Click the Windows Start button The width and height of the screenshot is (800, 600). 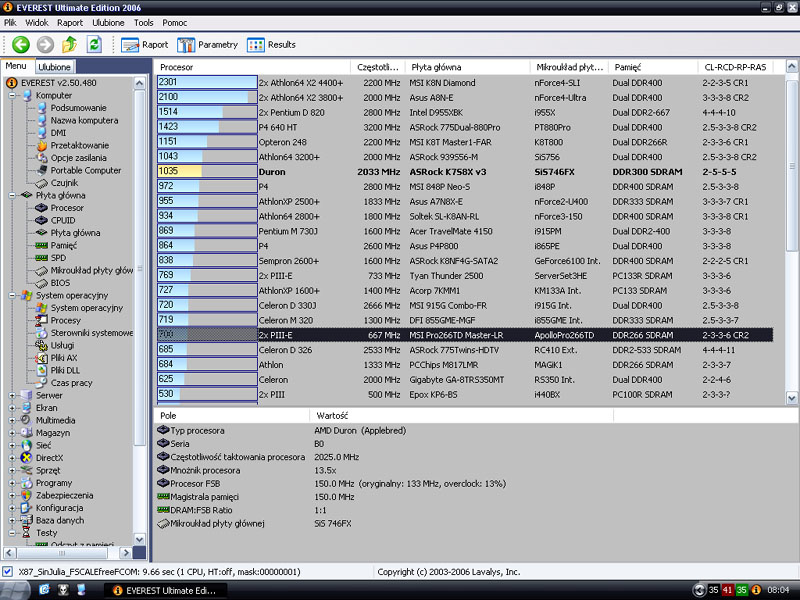[x=14, y=590]
